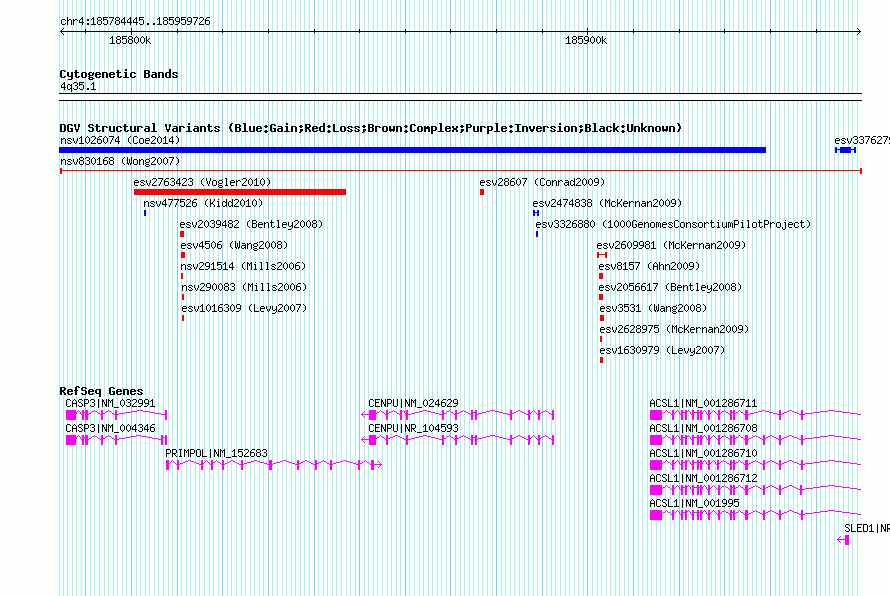Click the chr4:185784445..185959726 coordinate label

135,21
